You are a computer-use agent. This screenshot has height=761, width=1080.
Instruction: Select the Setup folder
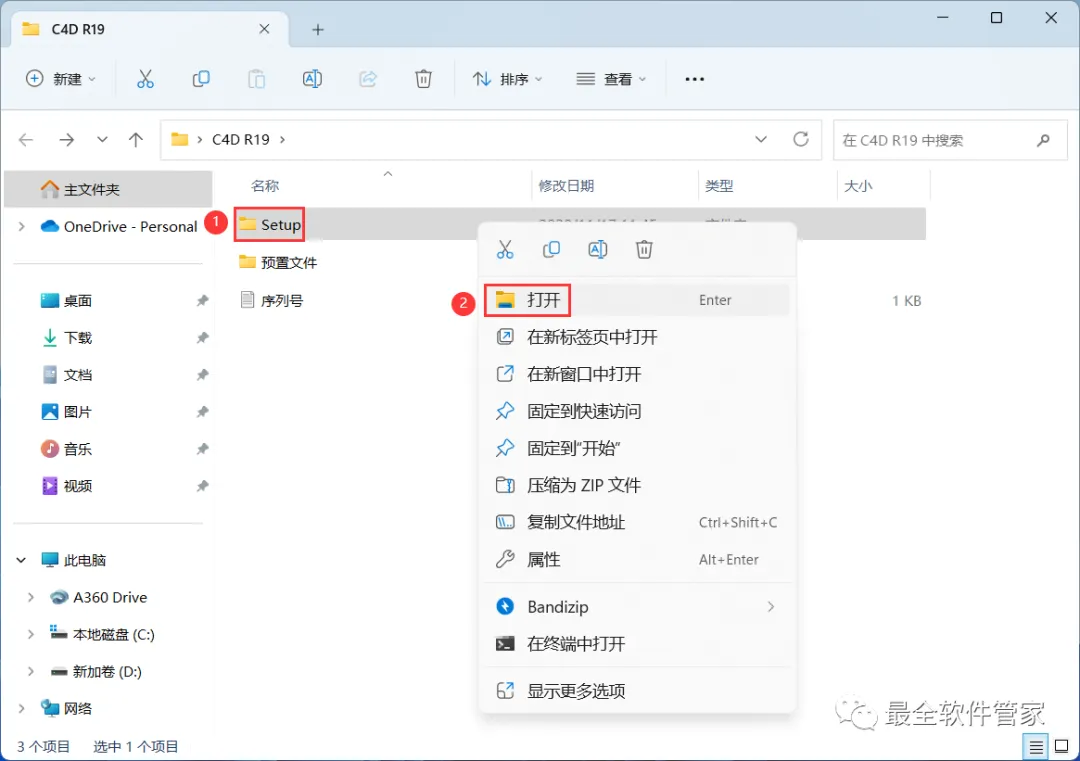click(270, 225)
